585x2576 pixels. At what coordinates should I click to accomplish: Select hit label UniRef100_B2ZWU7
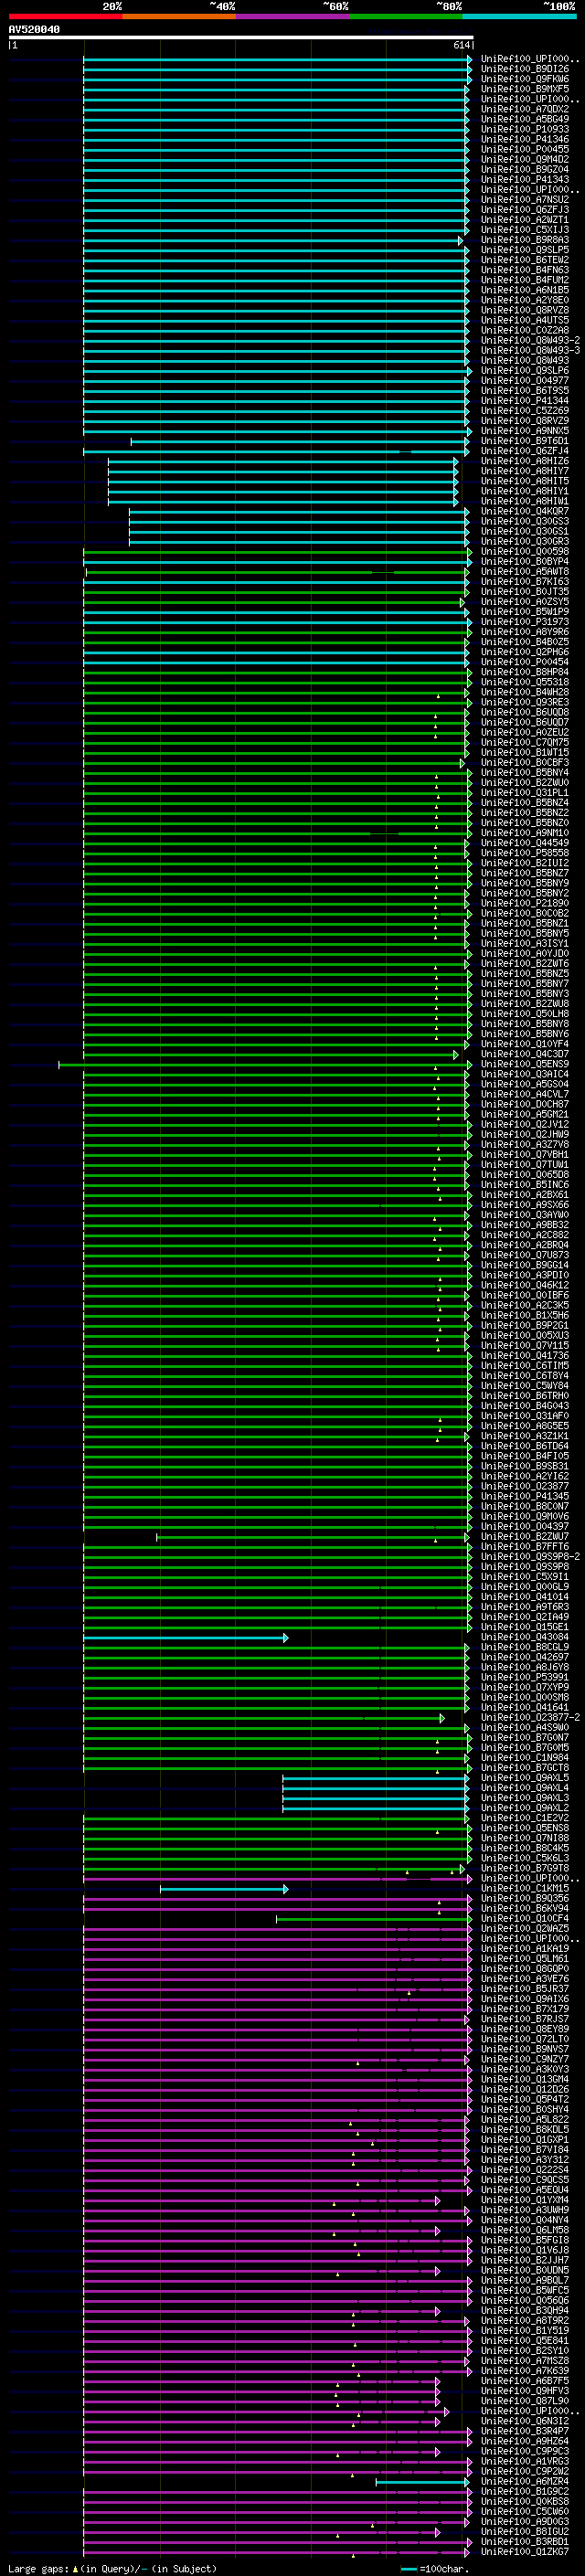(524, 1537)
